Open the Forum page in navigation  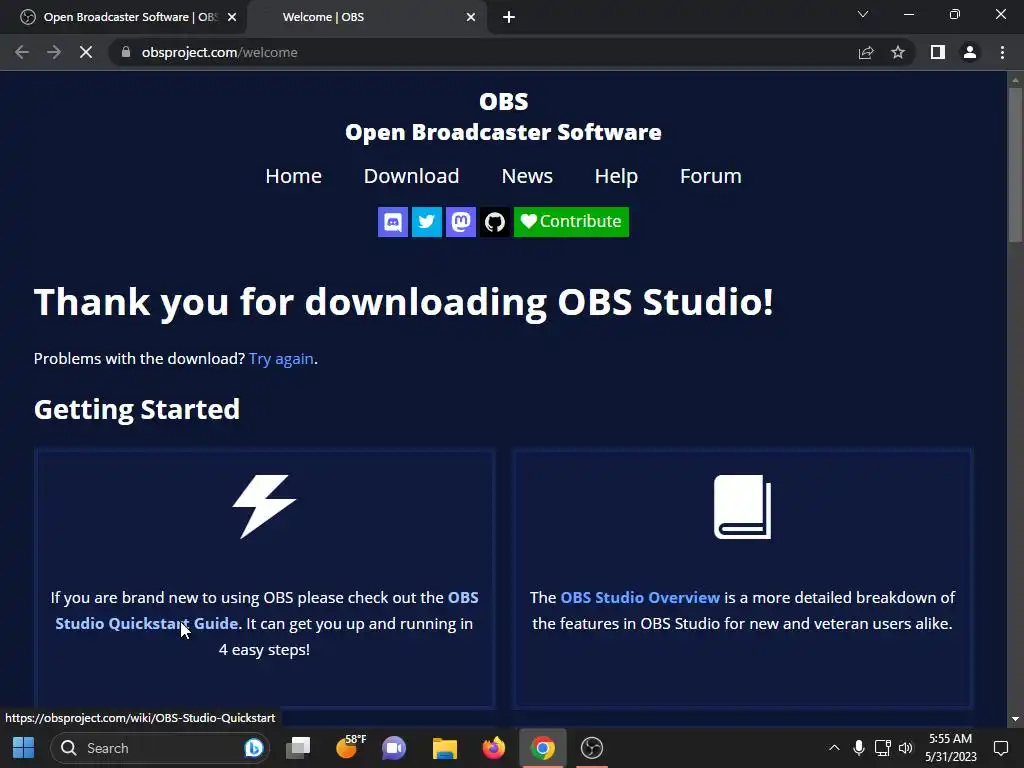click(x=711, y=176)
